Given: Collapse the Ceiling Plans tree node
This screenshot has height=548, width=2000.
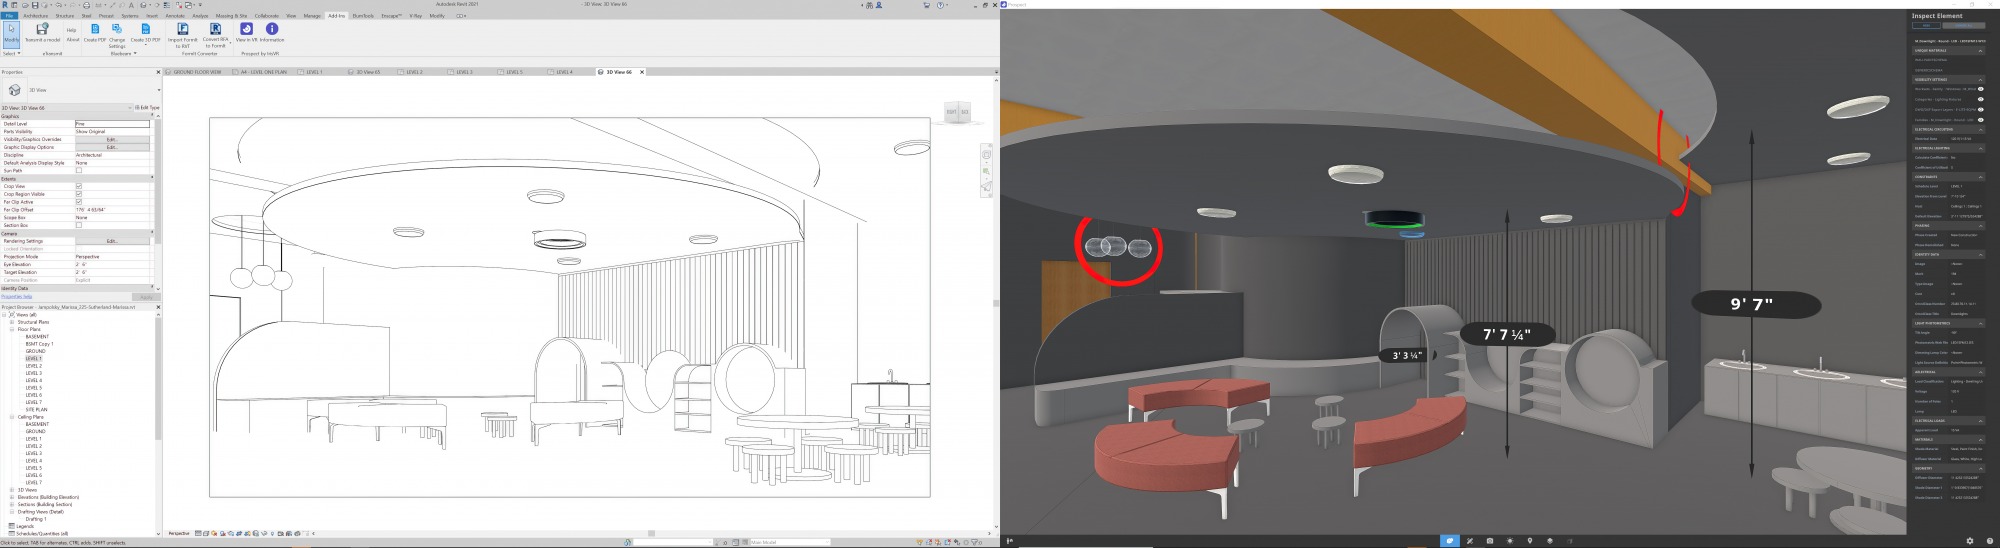Looking at the screenshot, I should click(x=12, y=417).
